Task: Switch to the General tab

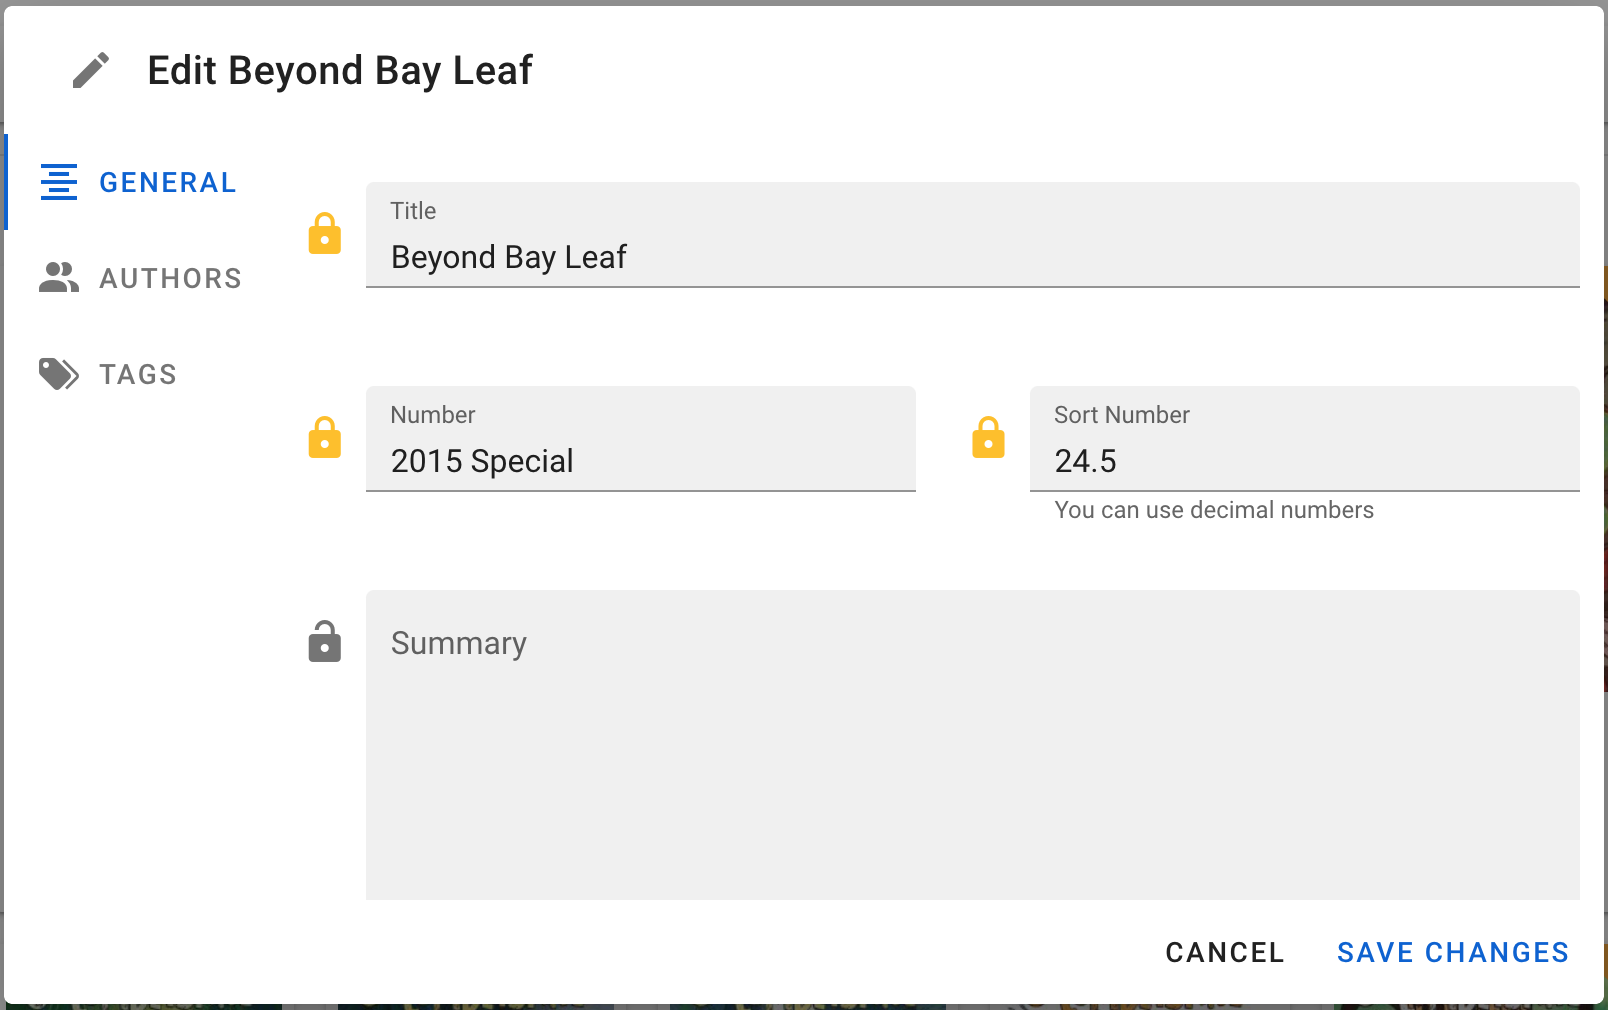Action: point(167,182)
